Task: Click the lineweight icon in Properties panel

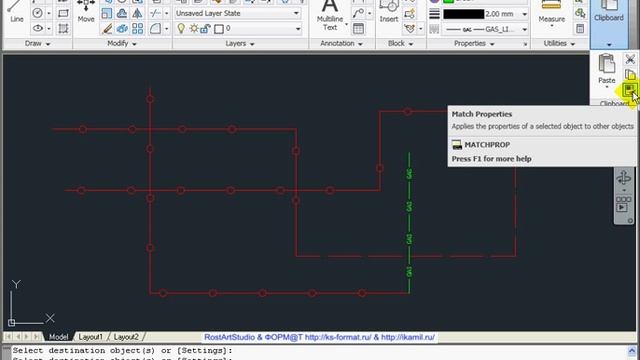Action: 434,14
